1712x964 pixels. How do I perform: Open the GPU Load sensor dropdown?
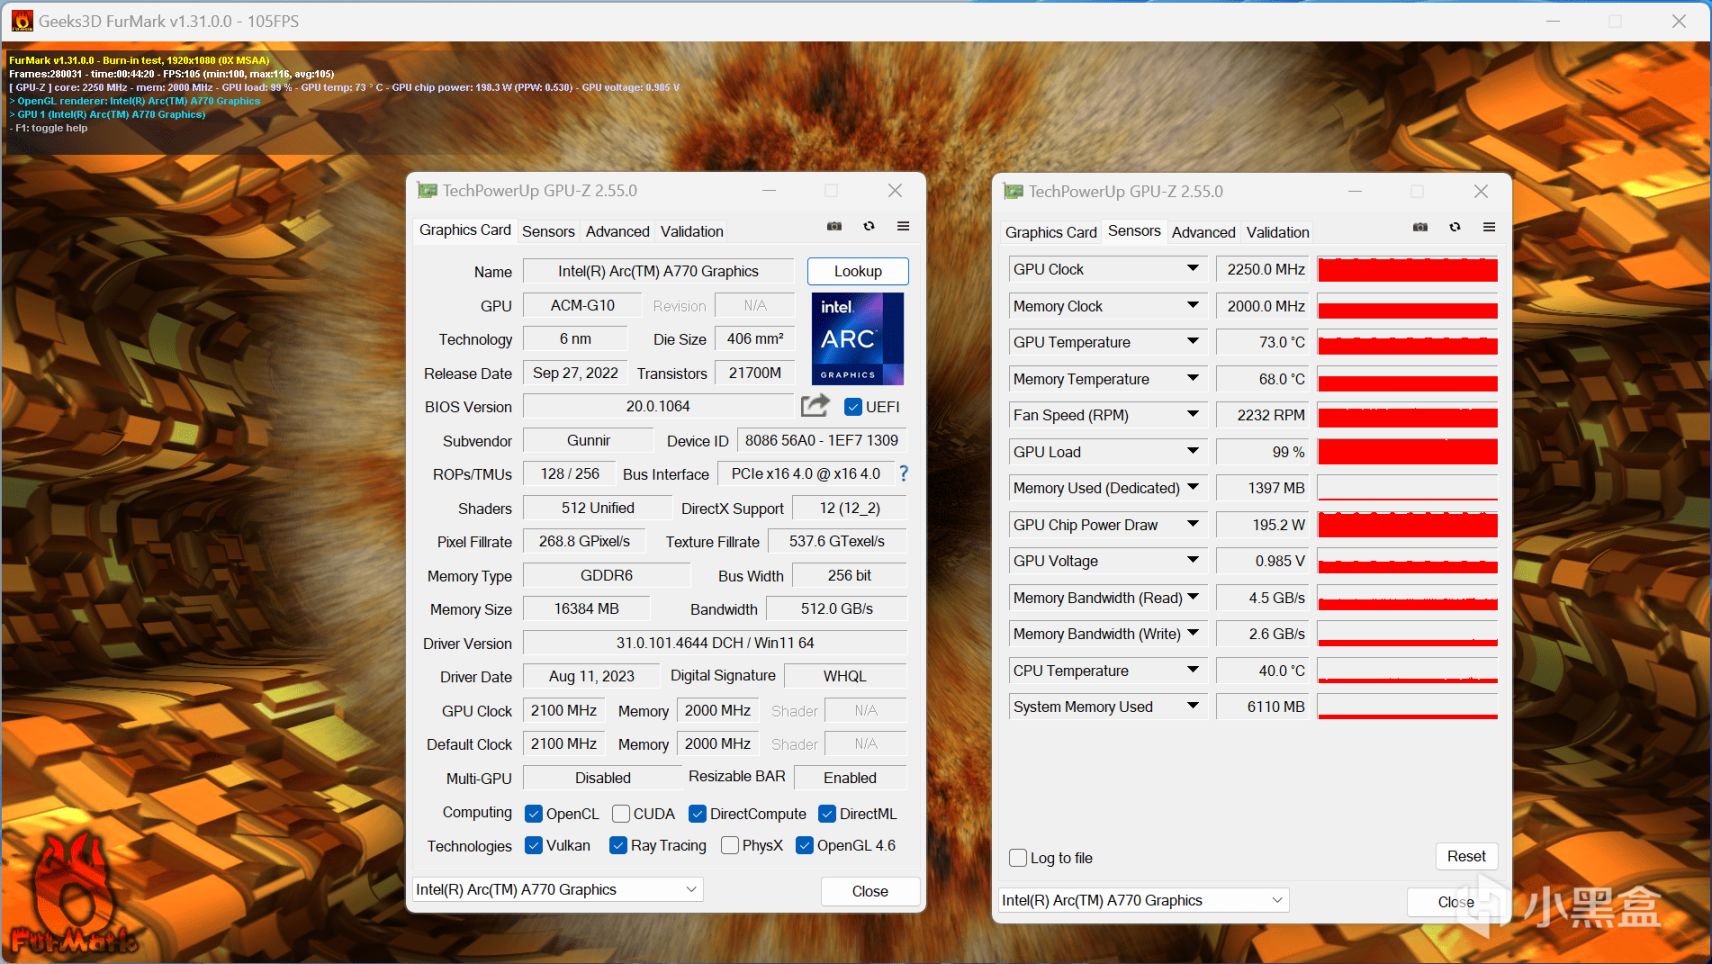(x=1193, y=451)
